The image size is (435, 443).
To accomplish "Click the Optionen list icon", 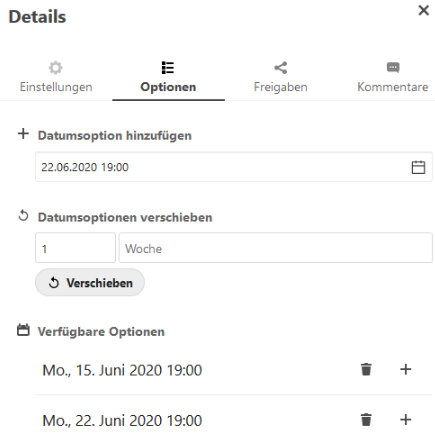I will [168, 68].
